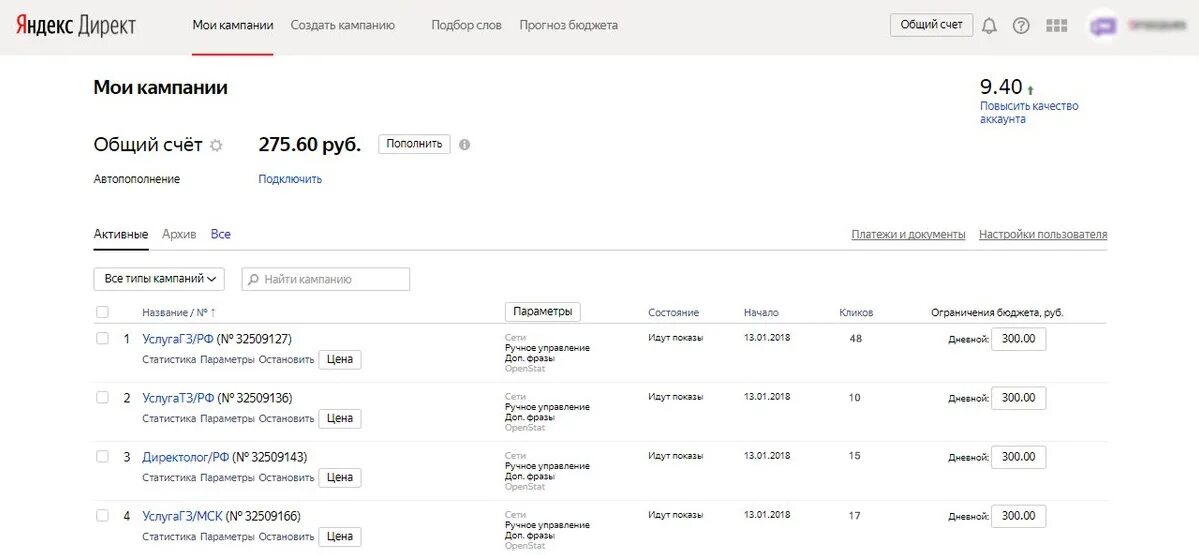This screenshot has width=1199, height=555.
Task: Click the user profile avatar
Action: click(x=1103, y=27)
